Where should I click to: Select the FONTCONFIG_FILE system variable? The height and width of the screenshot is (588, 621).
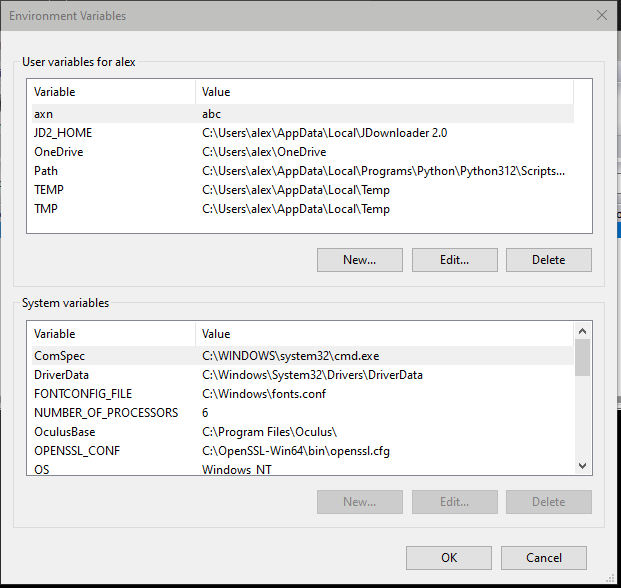pos(303,394)
